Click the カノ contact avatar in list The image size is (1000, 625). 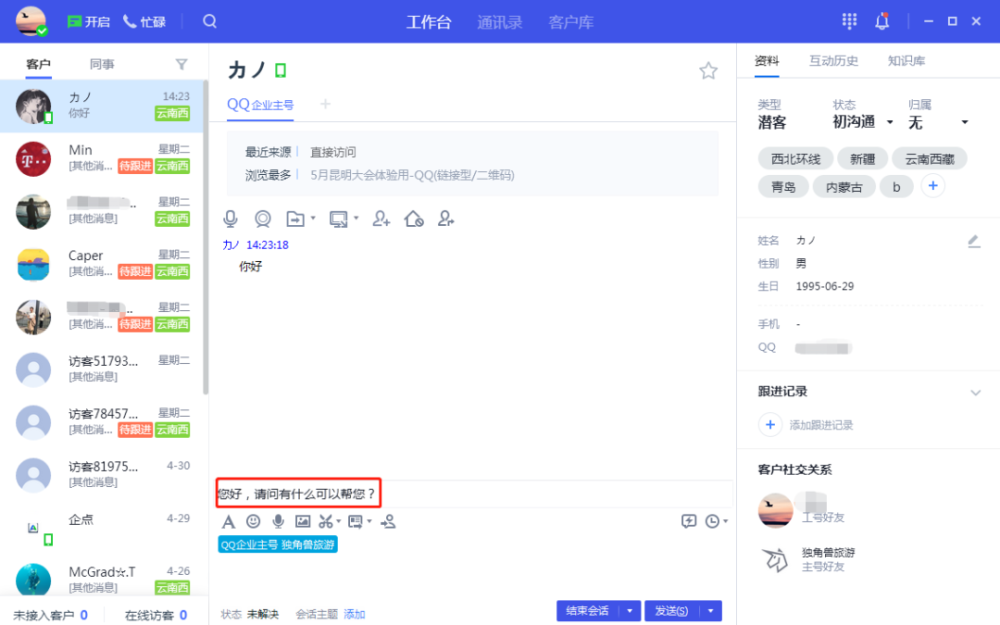[33, 106]
